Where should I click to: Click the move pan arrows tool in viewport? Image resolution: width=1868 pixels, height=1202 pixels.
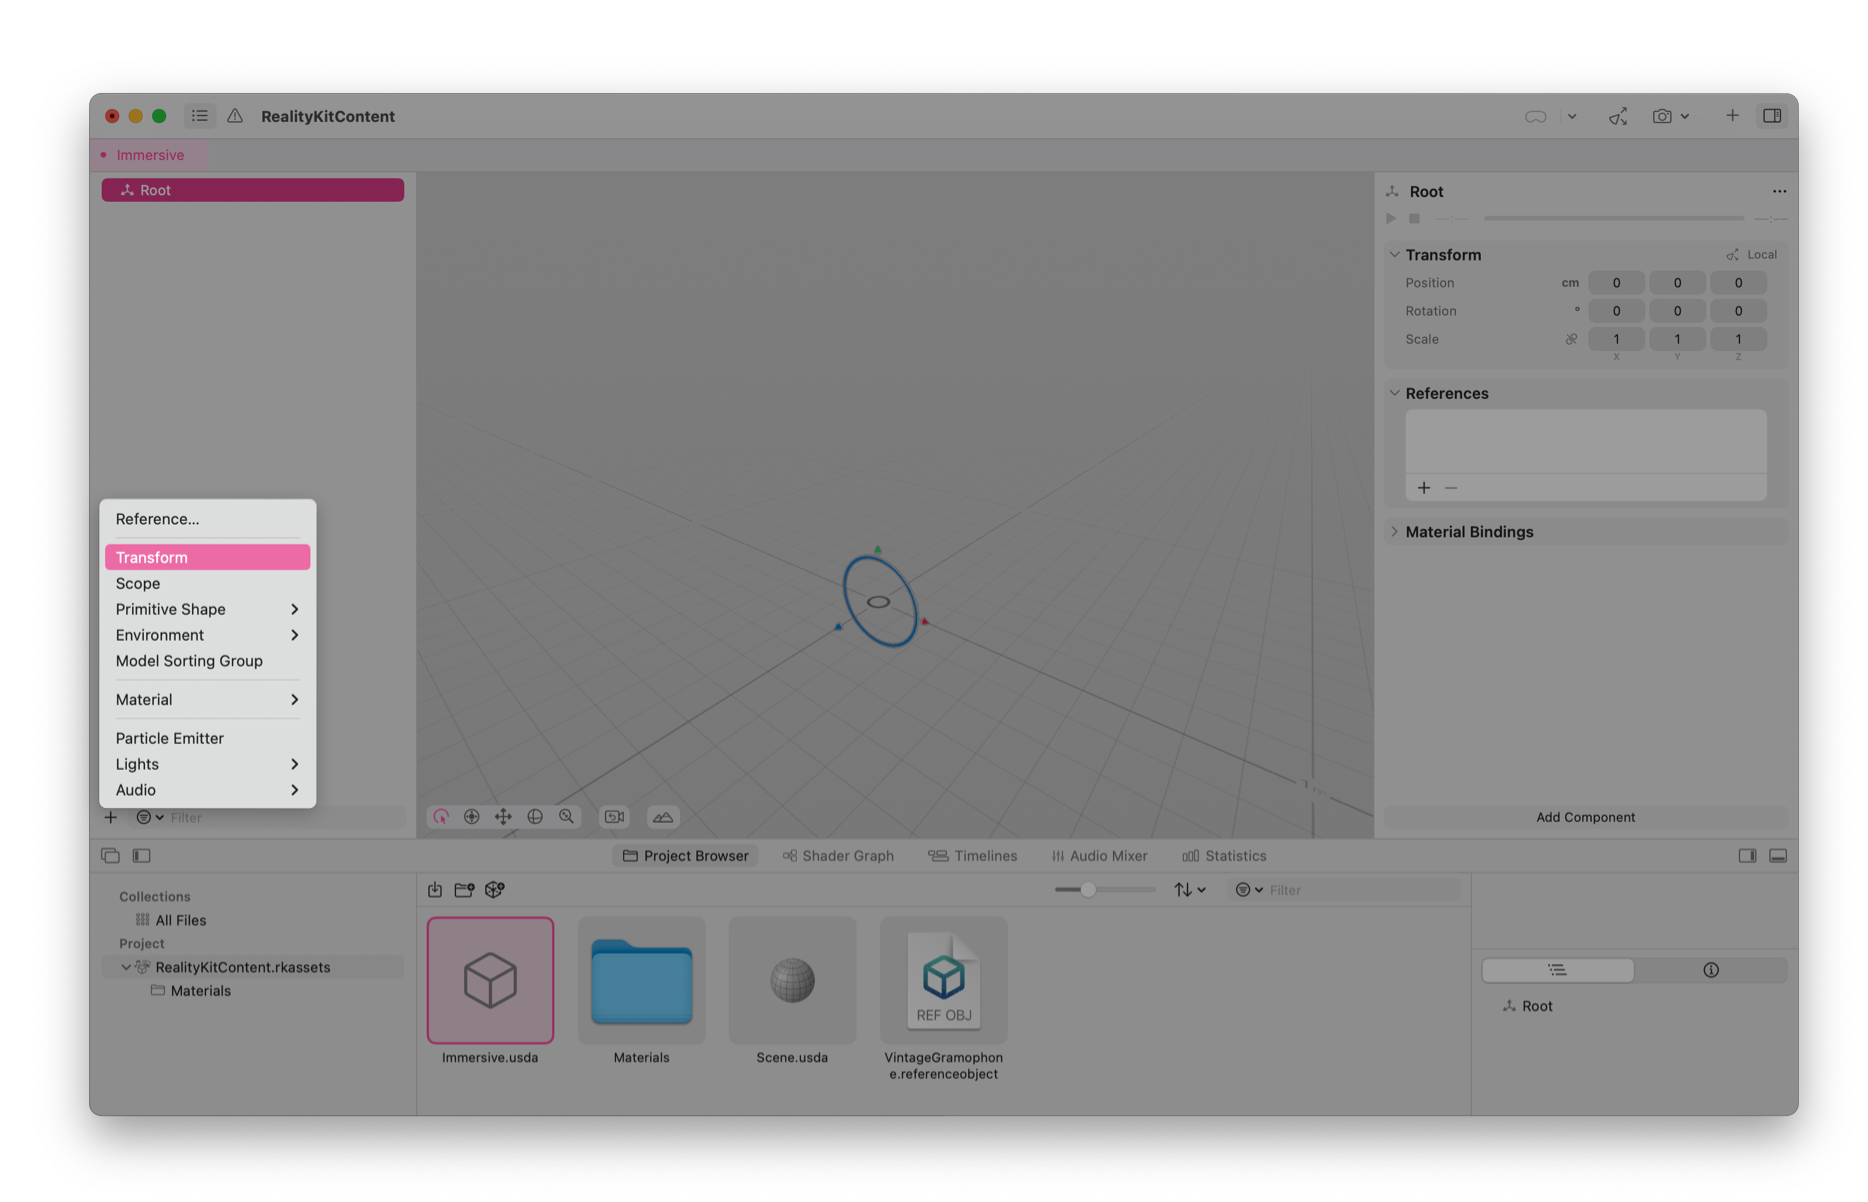503,817
